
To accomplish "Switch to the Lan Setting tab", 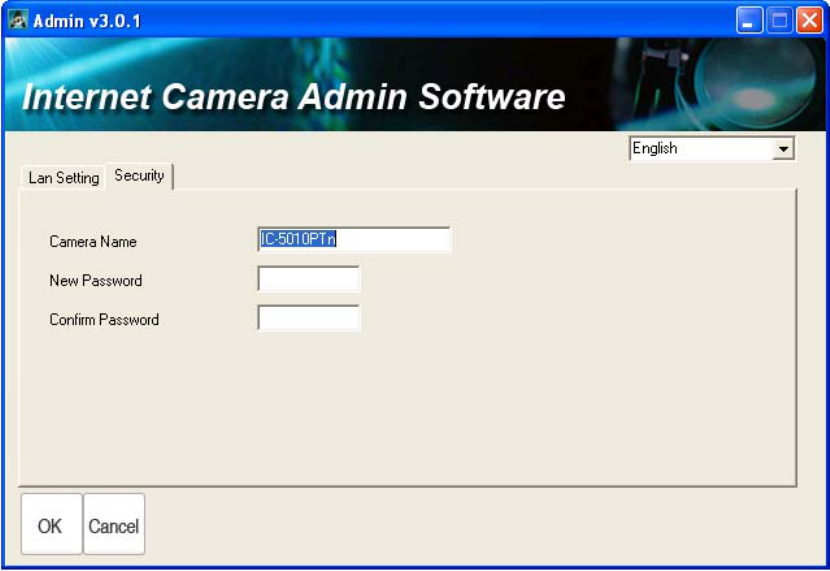I will tap(64, 177).
